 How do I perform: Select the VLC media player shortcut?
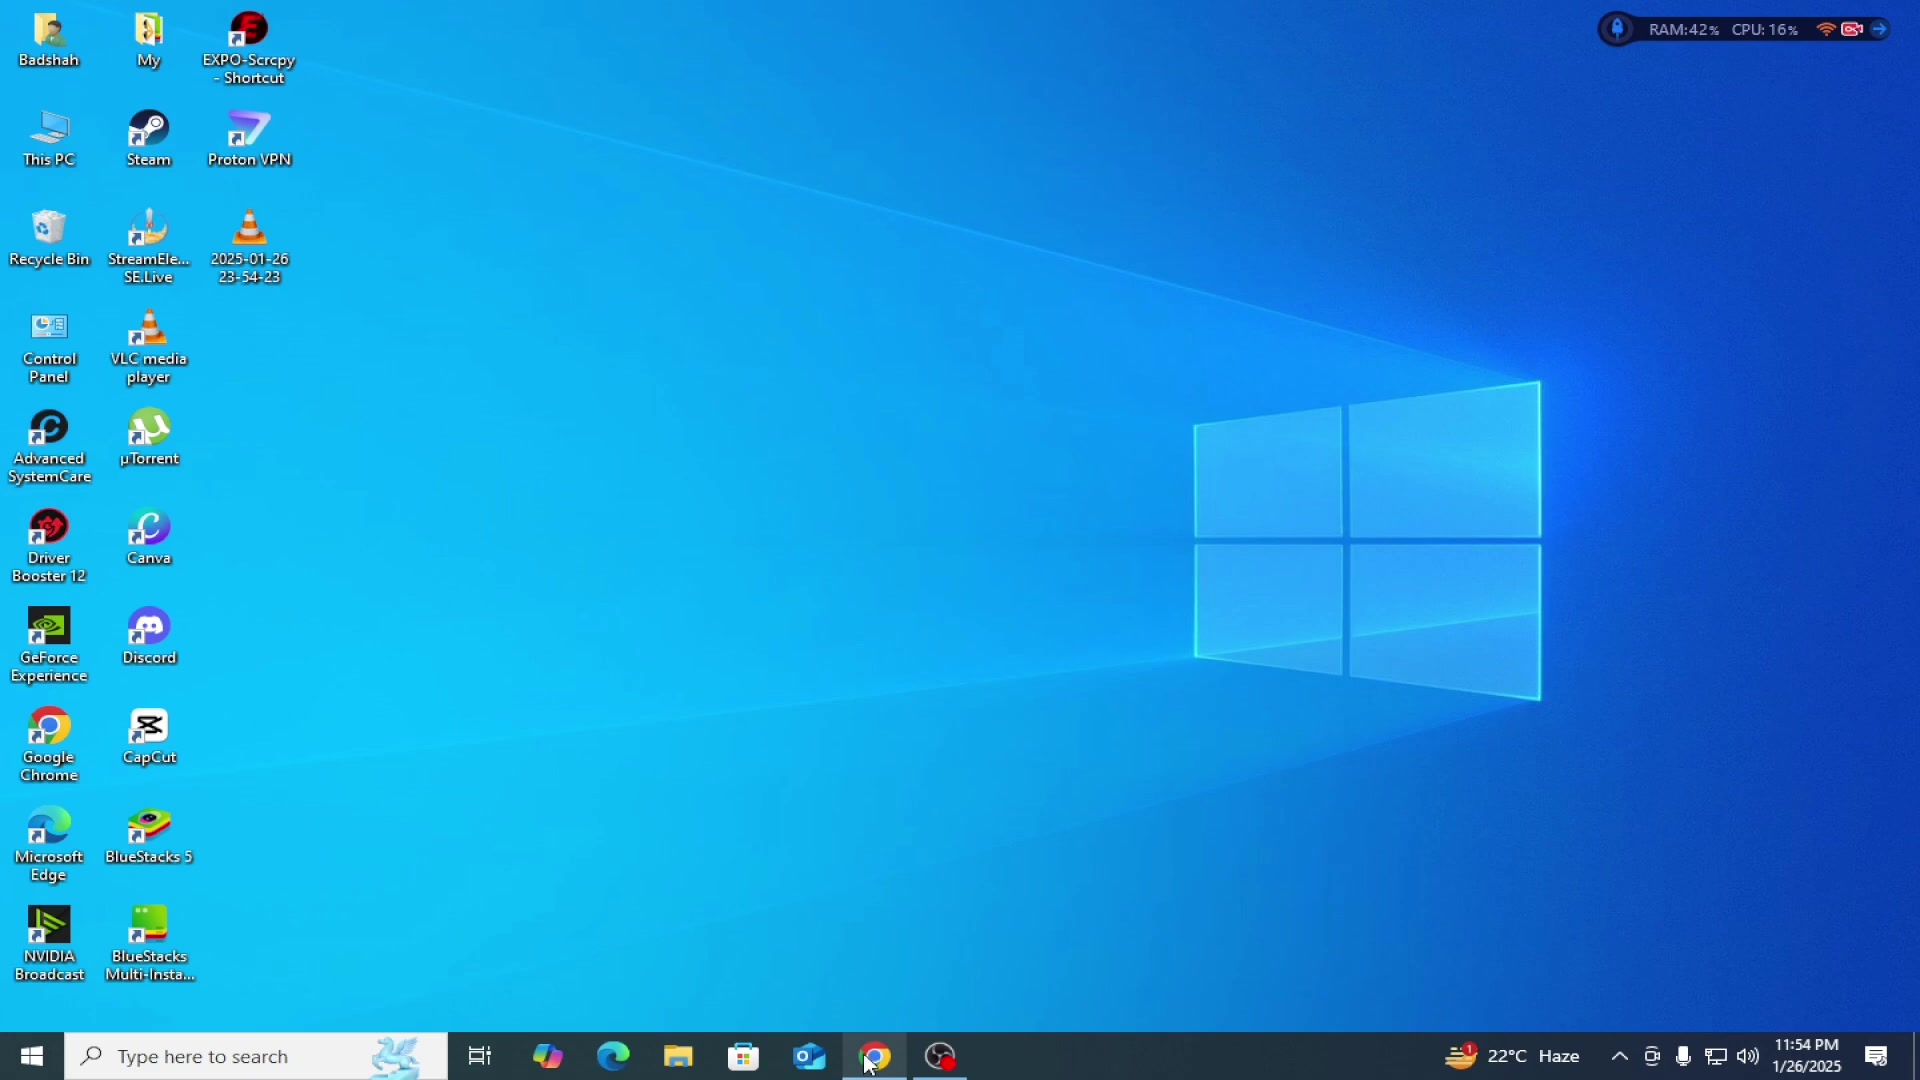(149, 348)
